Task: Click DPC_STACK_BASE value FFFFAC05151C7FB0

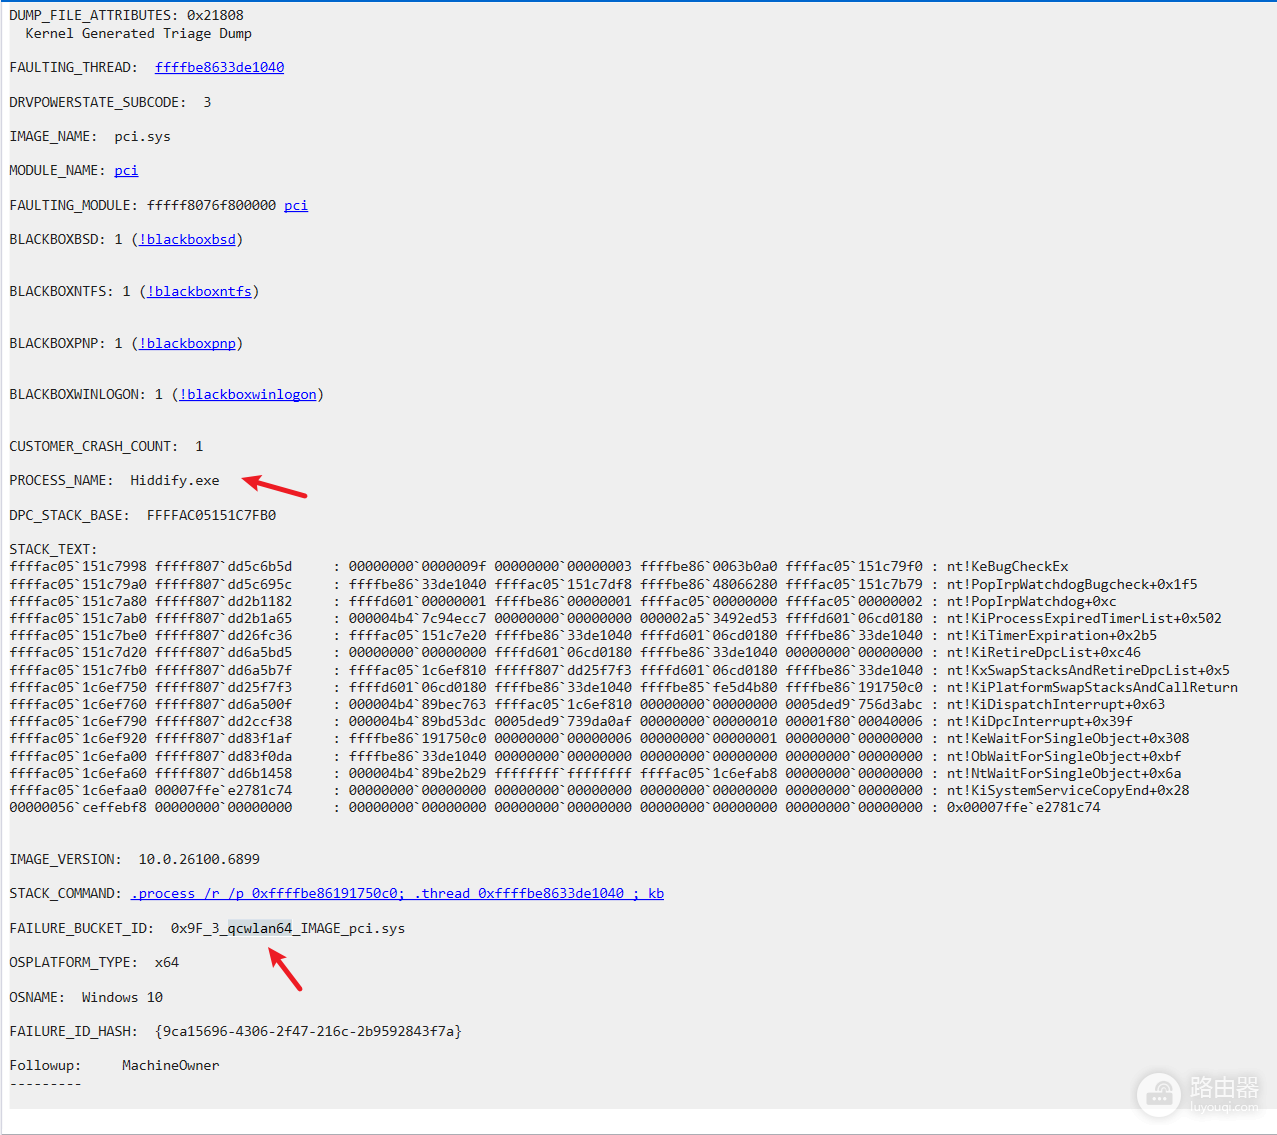Action: click(x=211, y=515)
